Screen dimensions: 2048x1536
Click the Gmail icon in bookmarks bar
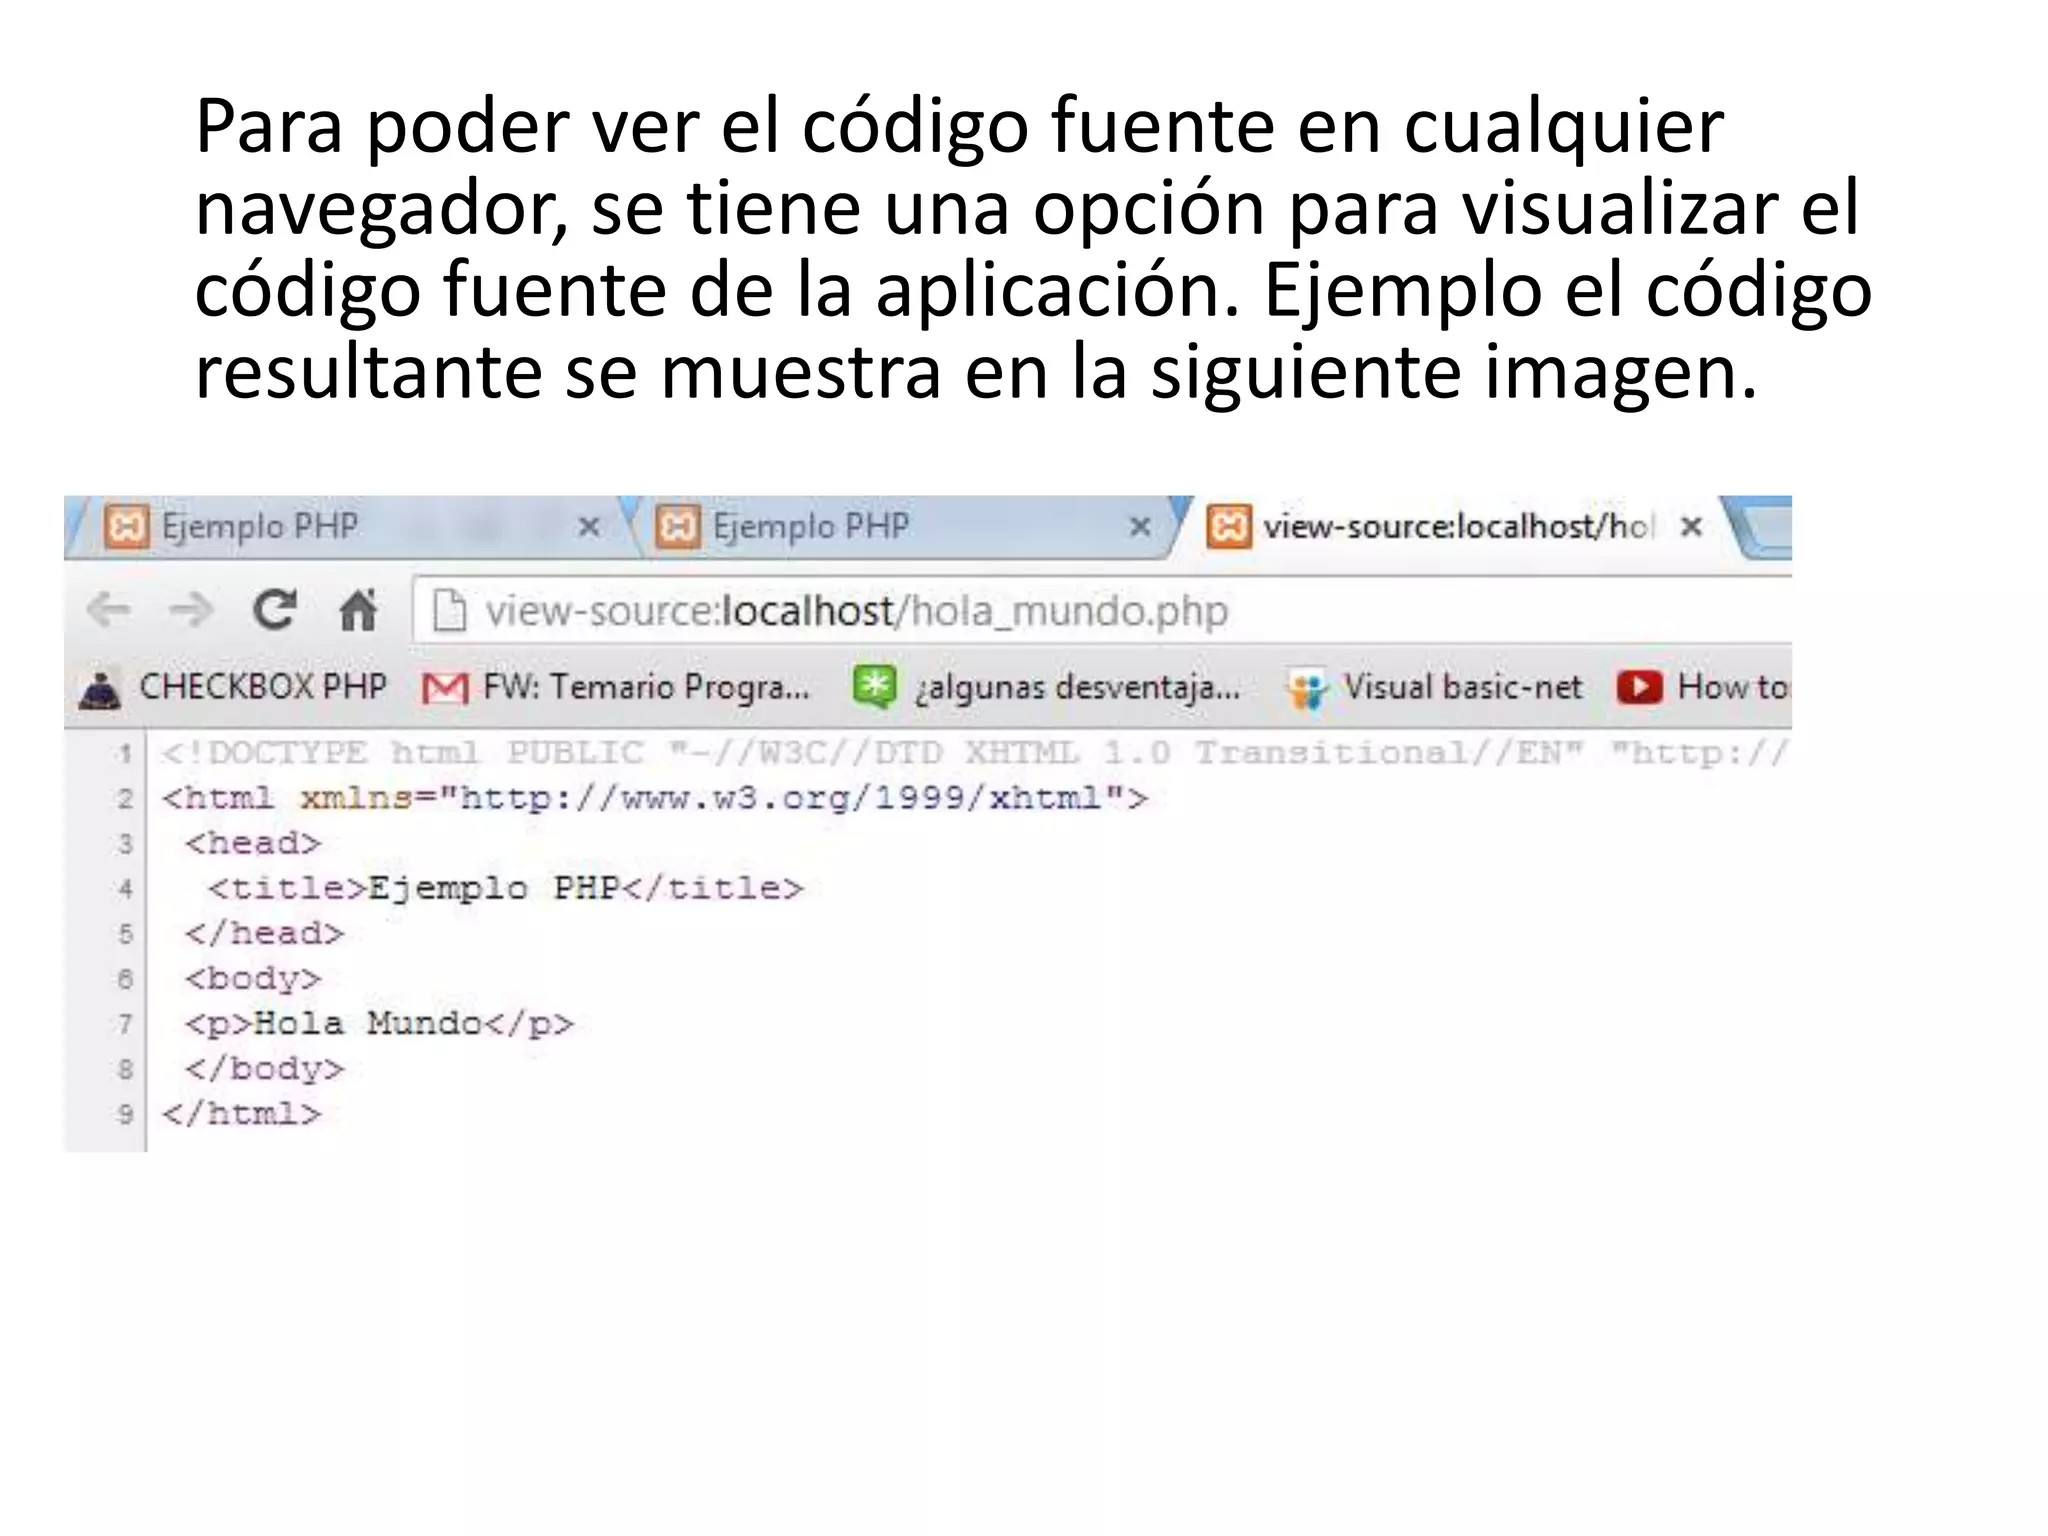(445, 688)
